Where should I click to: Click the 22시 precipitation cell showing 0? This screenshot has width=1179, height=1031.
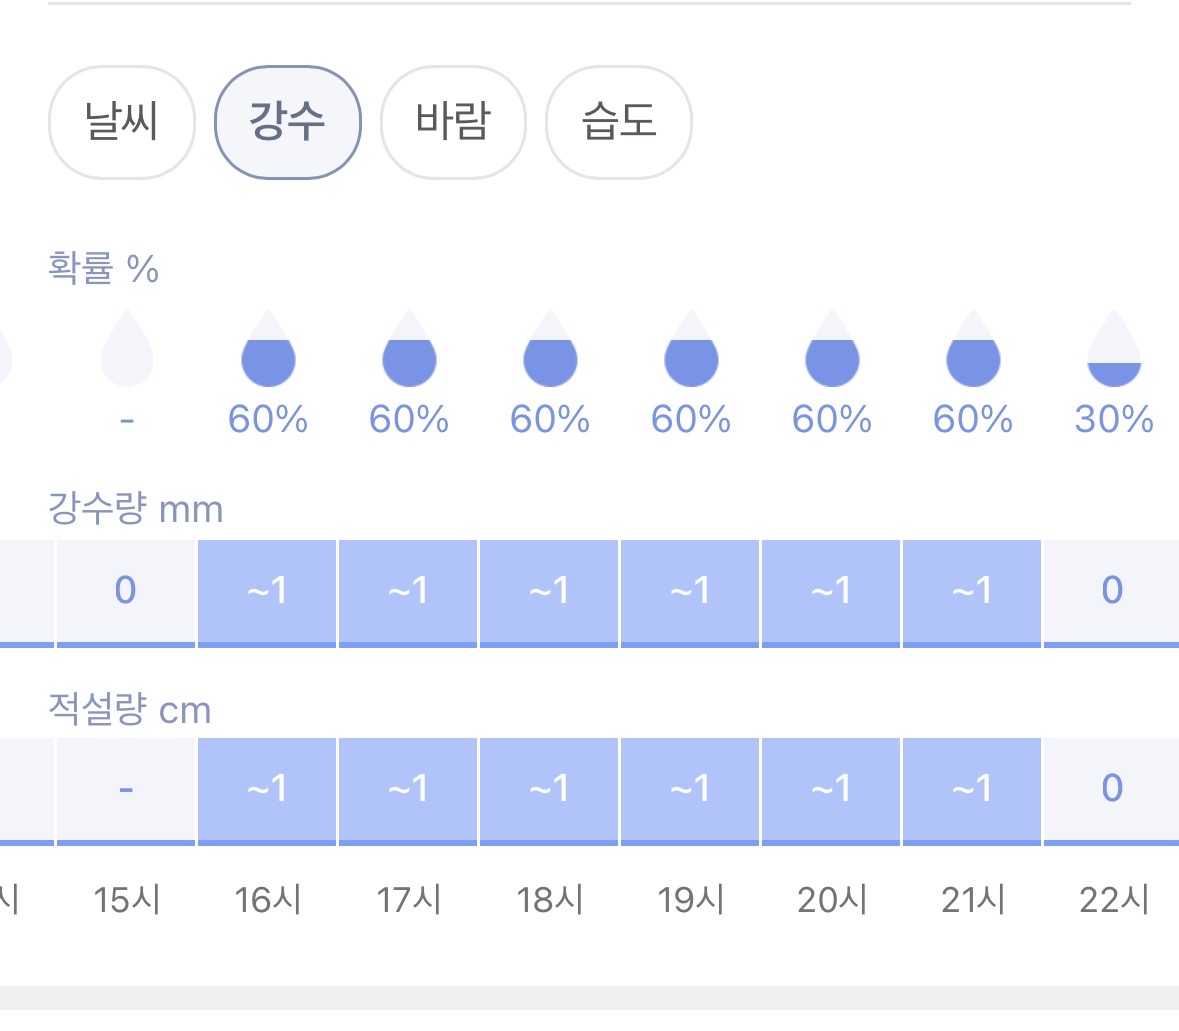[1112, 591]
